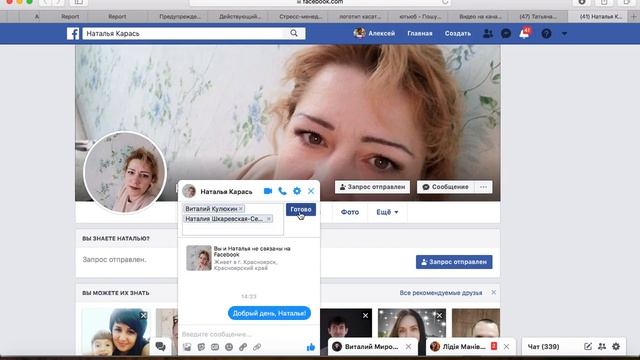Go to Главная in header
Viewport: 640px width, 360px height.
point(420,33)
